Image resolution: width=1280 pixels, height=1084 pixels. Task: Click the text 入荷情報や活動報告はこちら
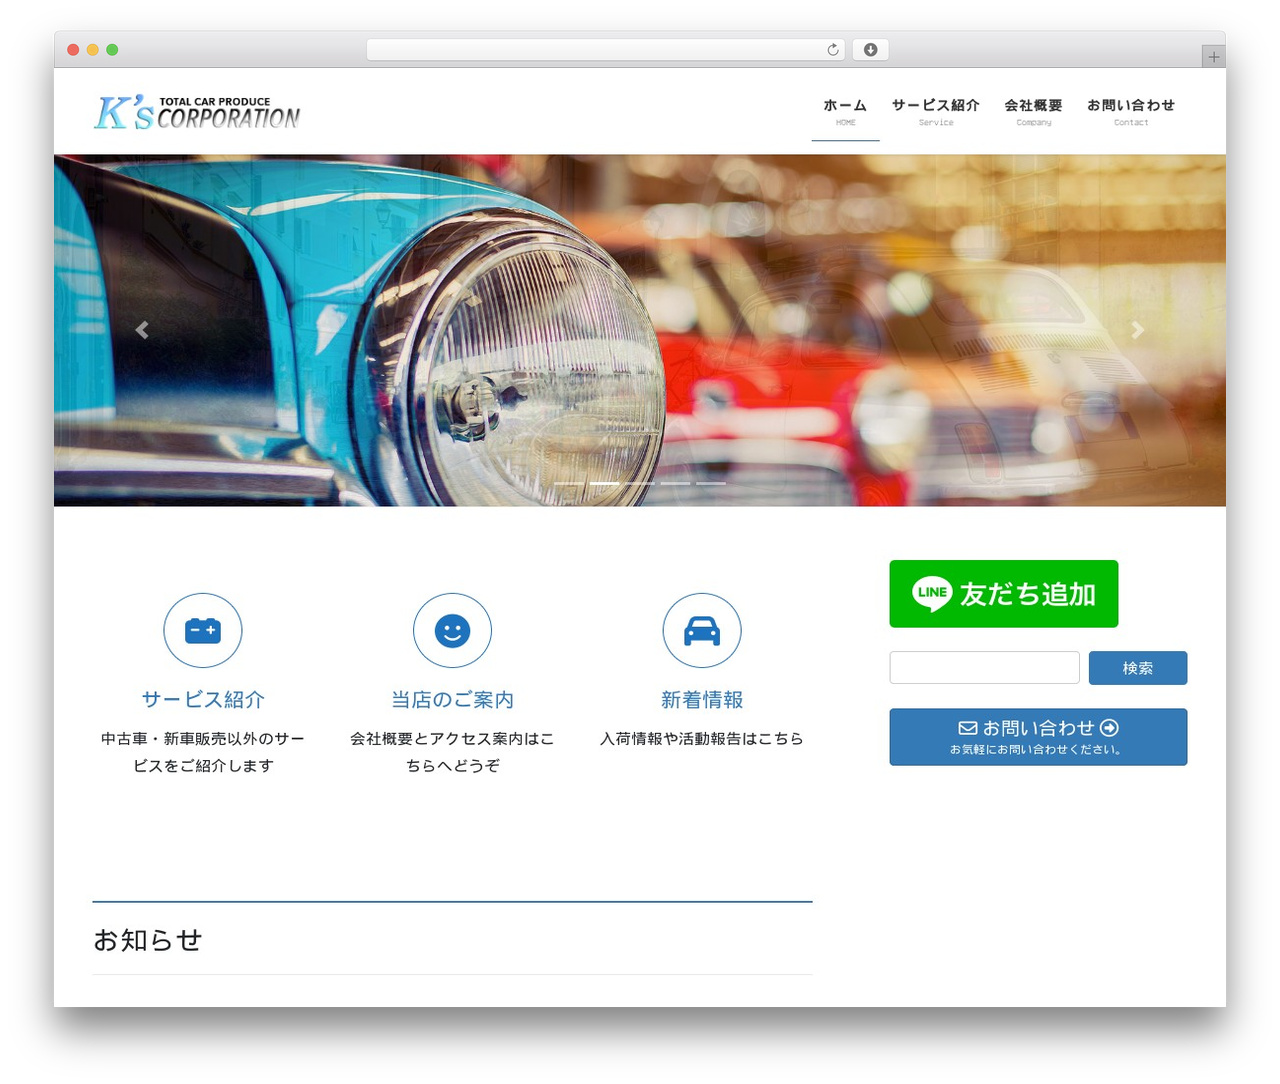click(x=702, y=739)
